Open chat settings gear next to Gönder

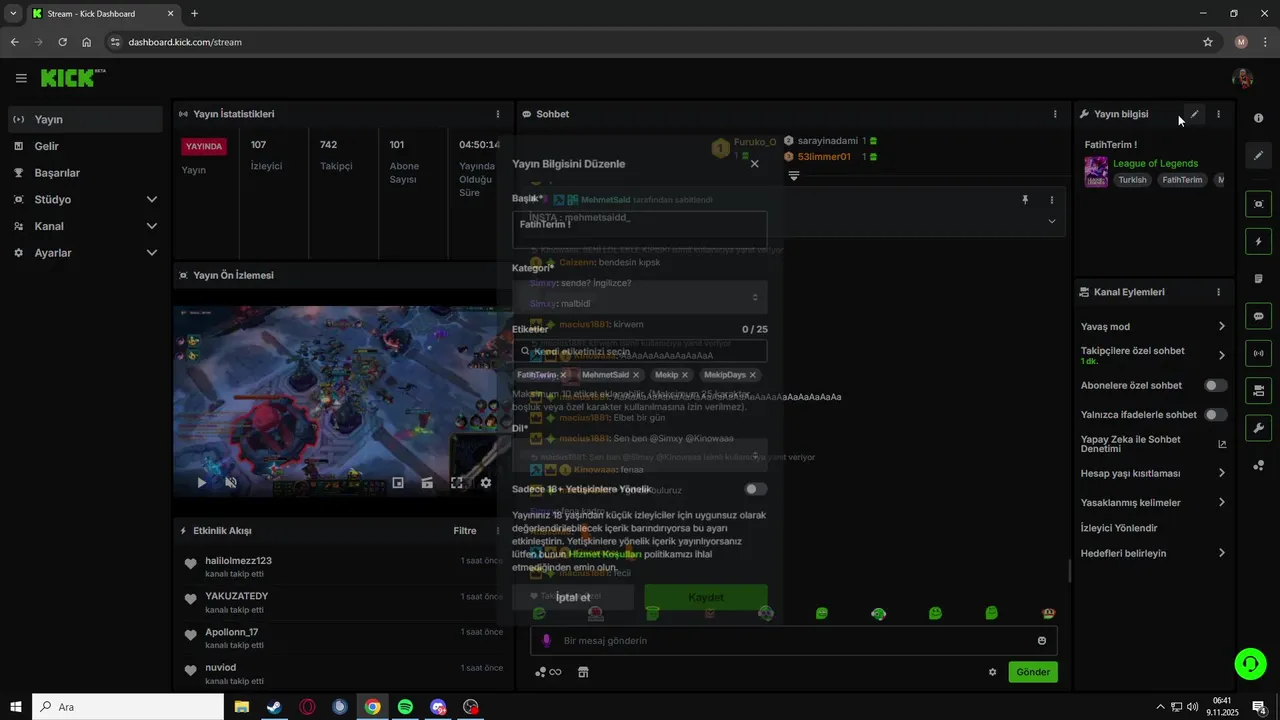coord(992,672)
